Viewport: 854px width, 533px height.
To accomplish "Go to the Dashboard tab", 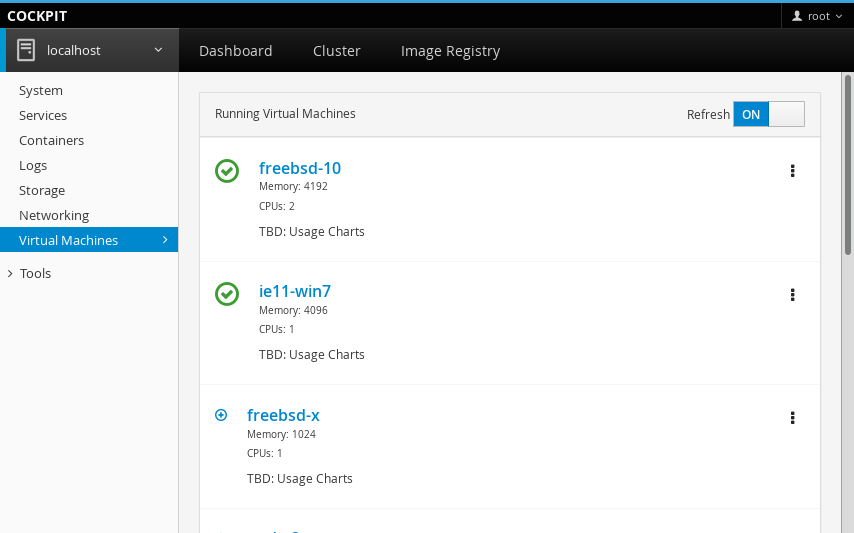I will click(x=235, y=51).
